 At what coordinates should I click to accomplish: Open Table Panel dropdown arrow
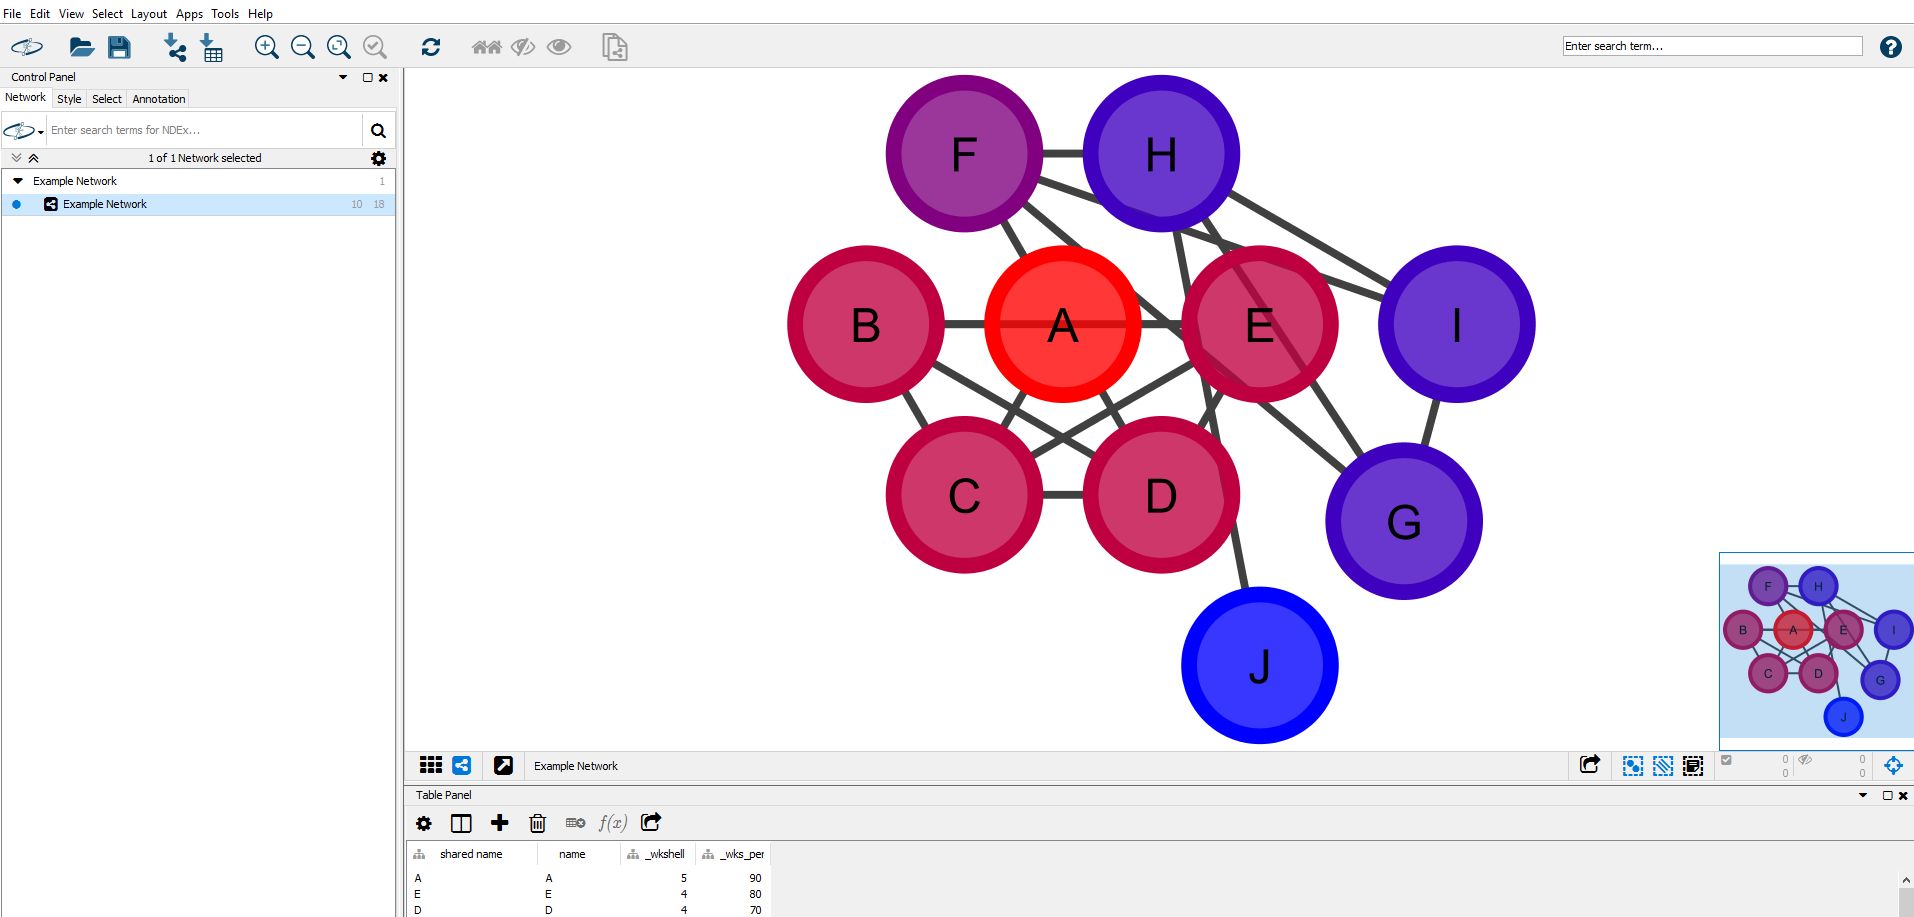(x=1863, y=795)
